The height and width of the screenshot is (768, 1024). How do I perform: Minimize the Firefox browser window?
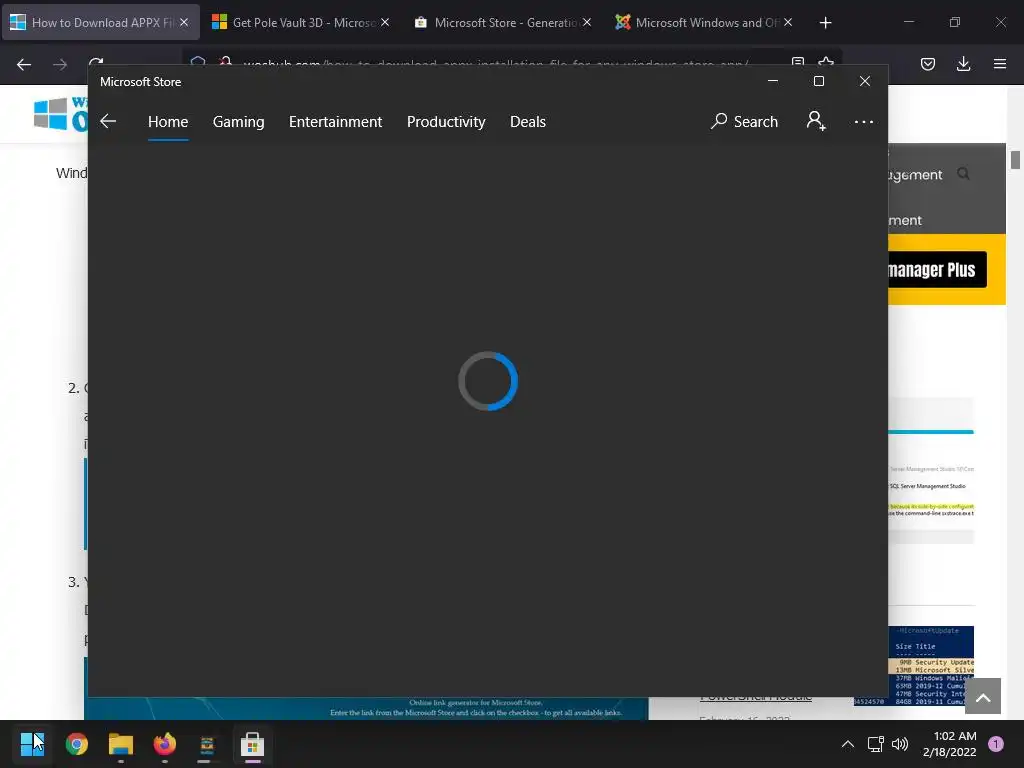(x=908, y=22)
